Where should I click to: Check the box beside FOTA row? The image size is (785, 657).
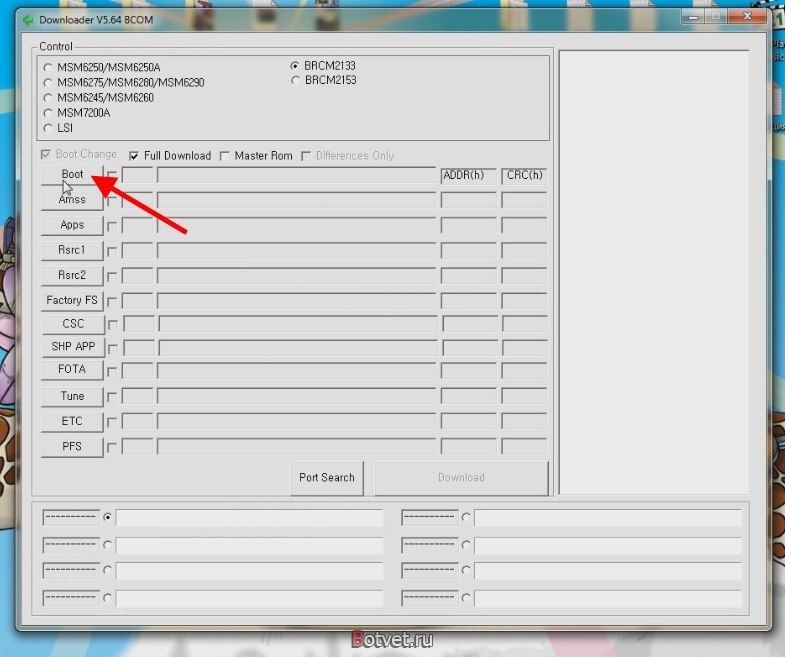112,372
